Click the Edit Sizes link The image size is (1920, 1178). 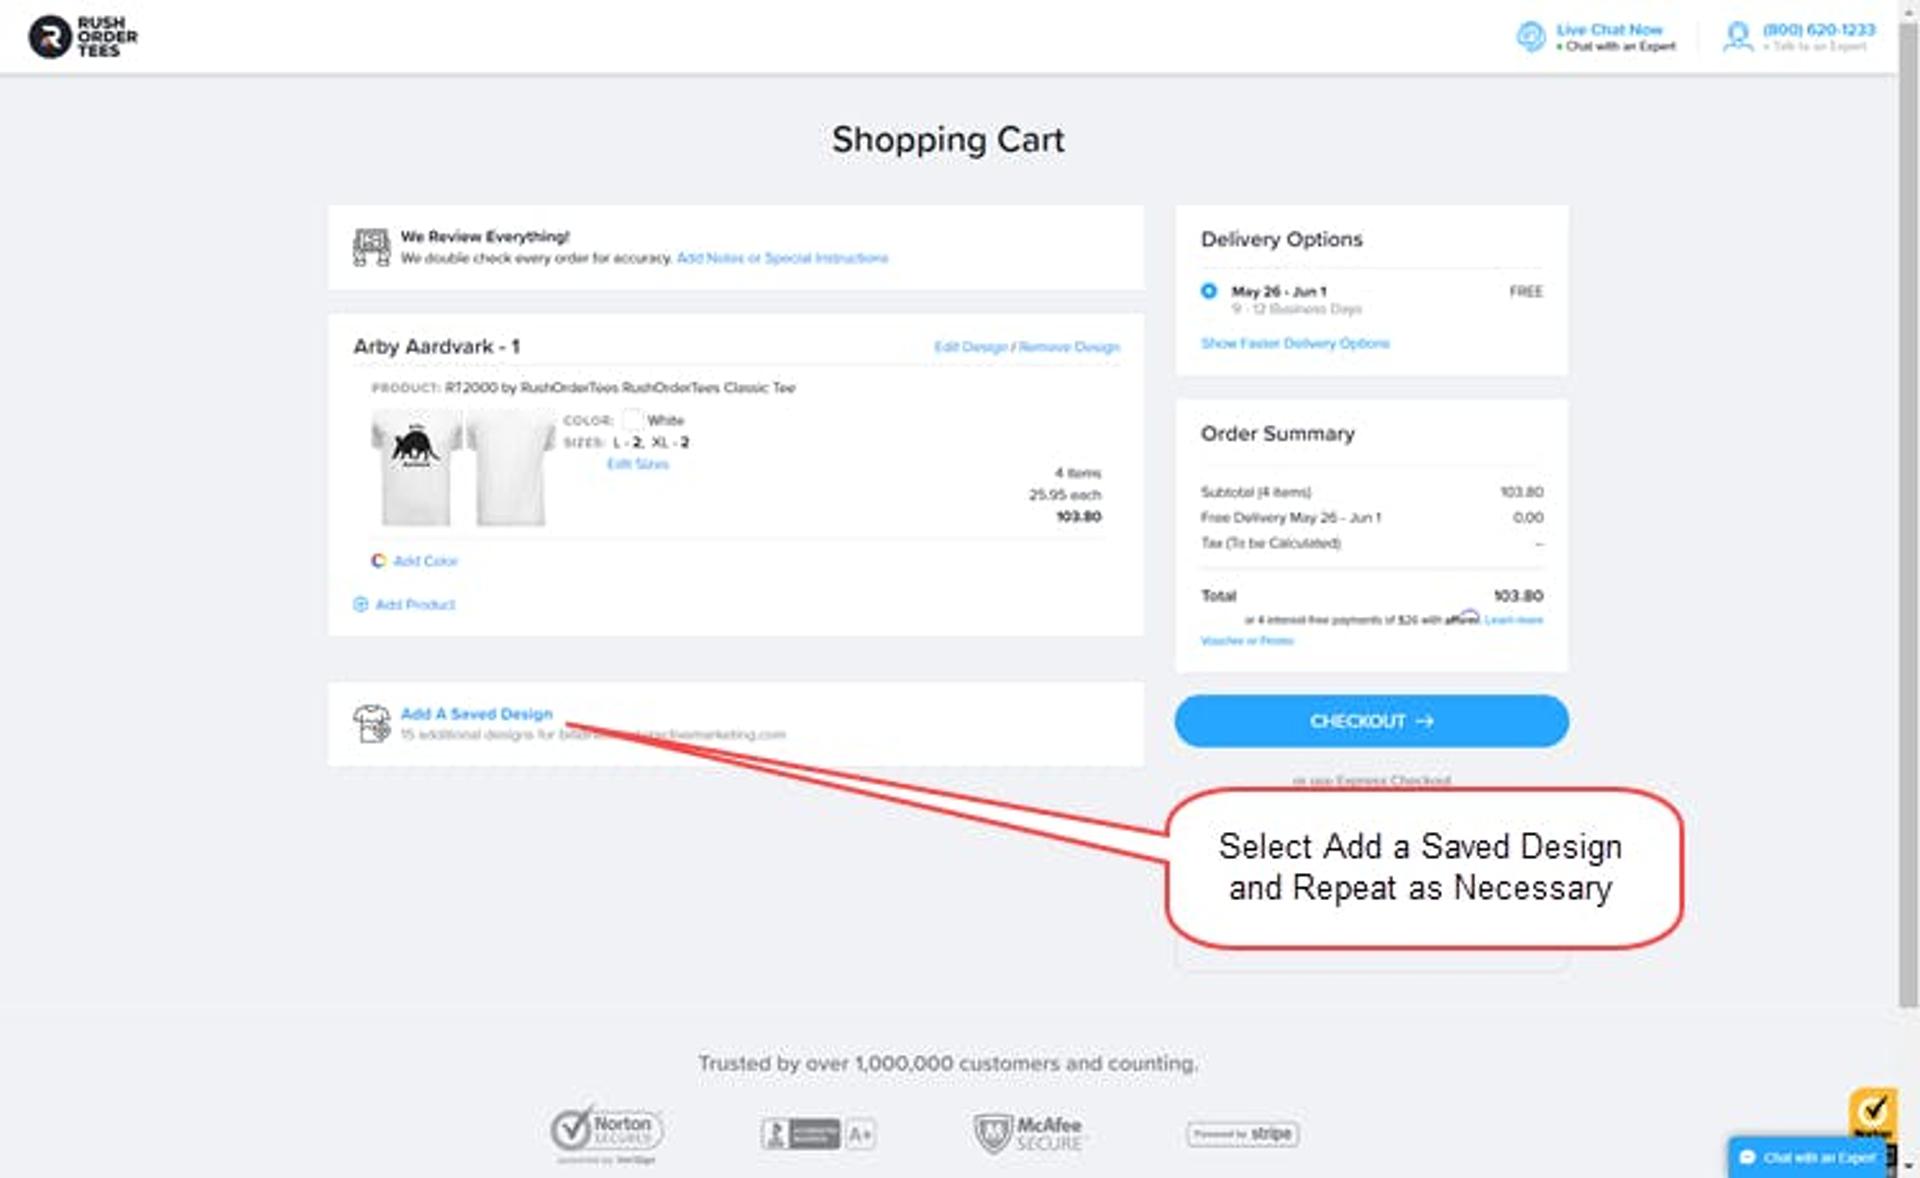coord(637,464)
